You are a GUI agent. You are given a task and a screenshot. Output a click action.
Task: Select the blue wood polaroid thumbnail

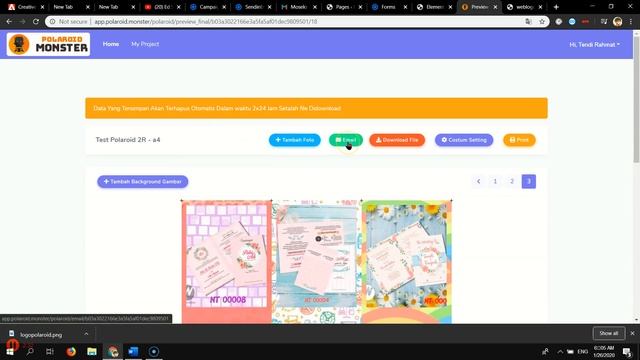(x=316, y=262)
